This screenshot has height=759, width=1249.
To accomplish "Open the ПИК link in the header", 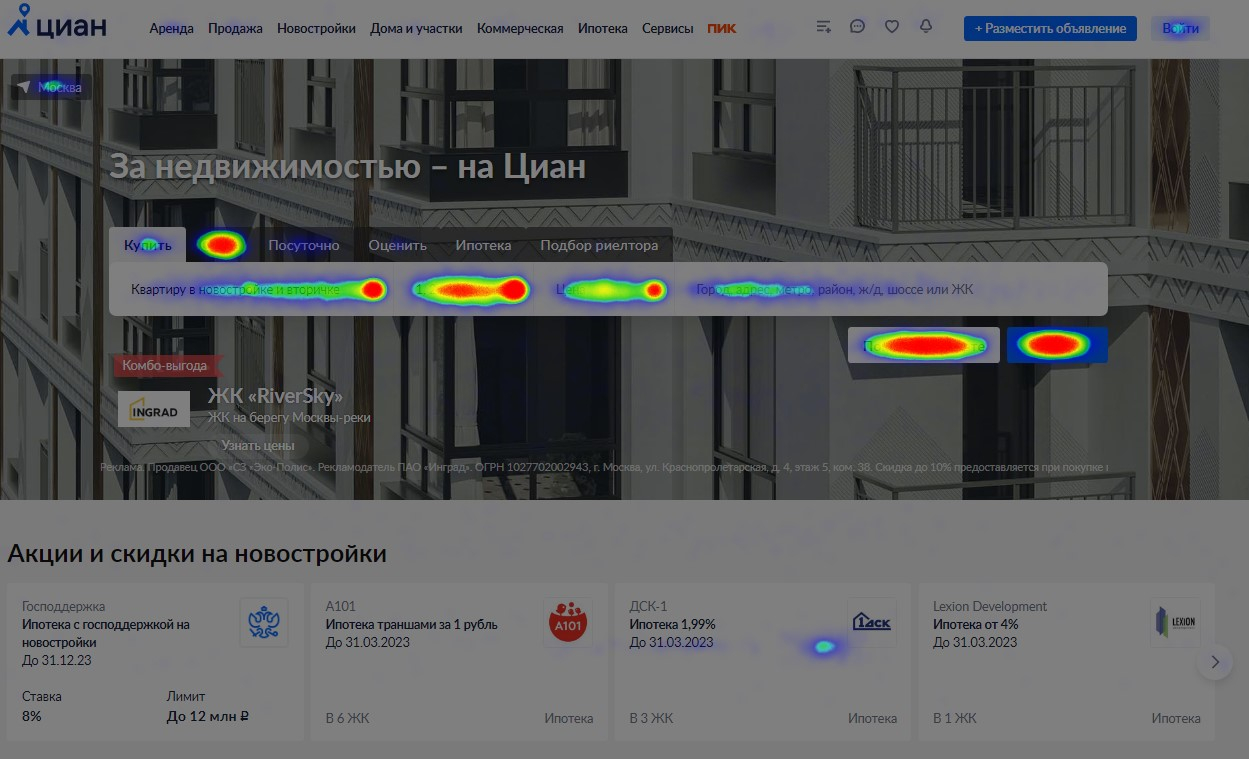I will [x=721, y=28].
